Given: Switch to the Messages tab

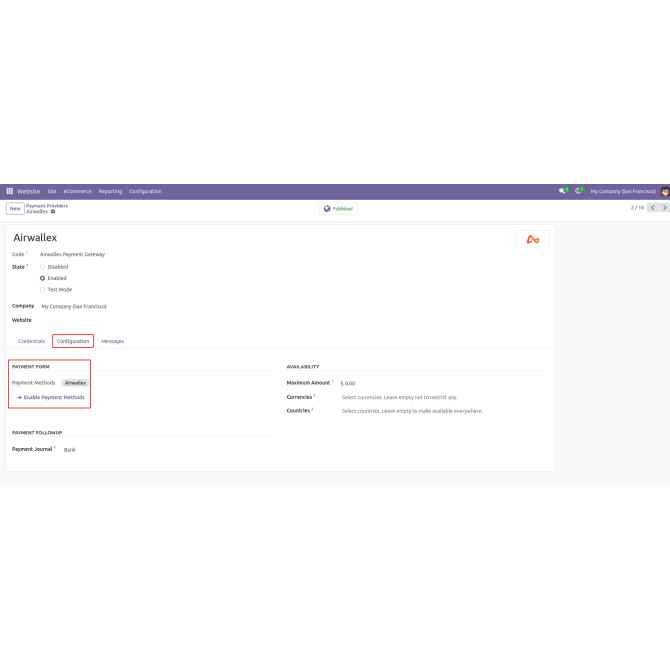Looking at the screenshot, I should point(112,341).
